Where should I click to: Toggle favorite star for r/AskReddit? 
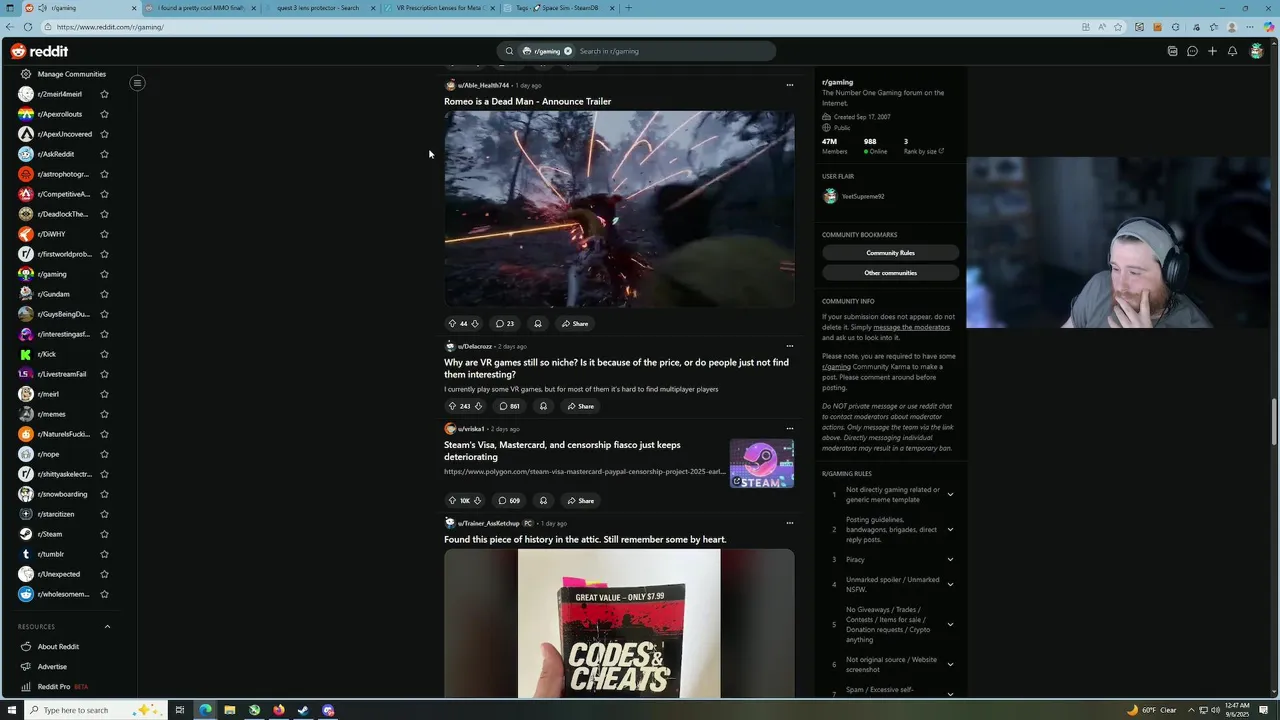[104, 154]
